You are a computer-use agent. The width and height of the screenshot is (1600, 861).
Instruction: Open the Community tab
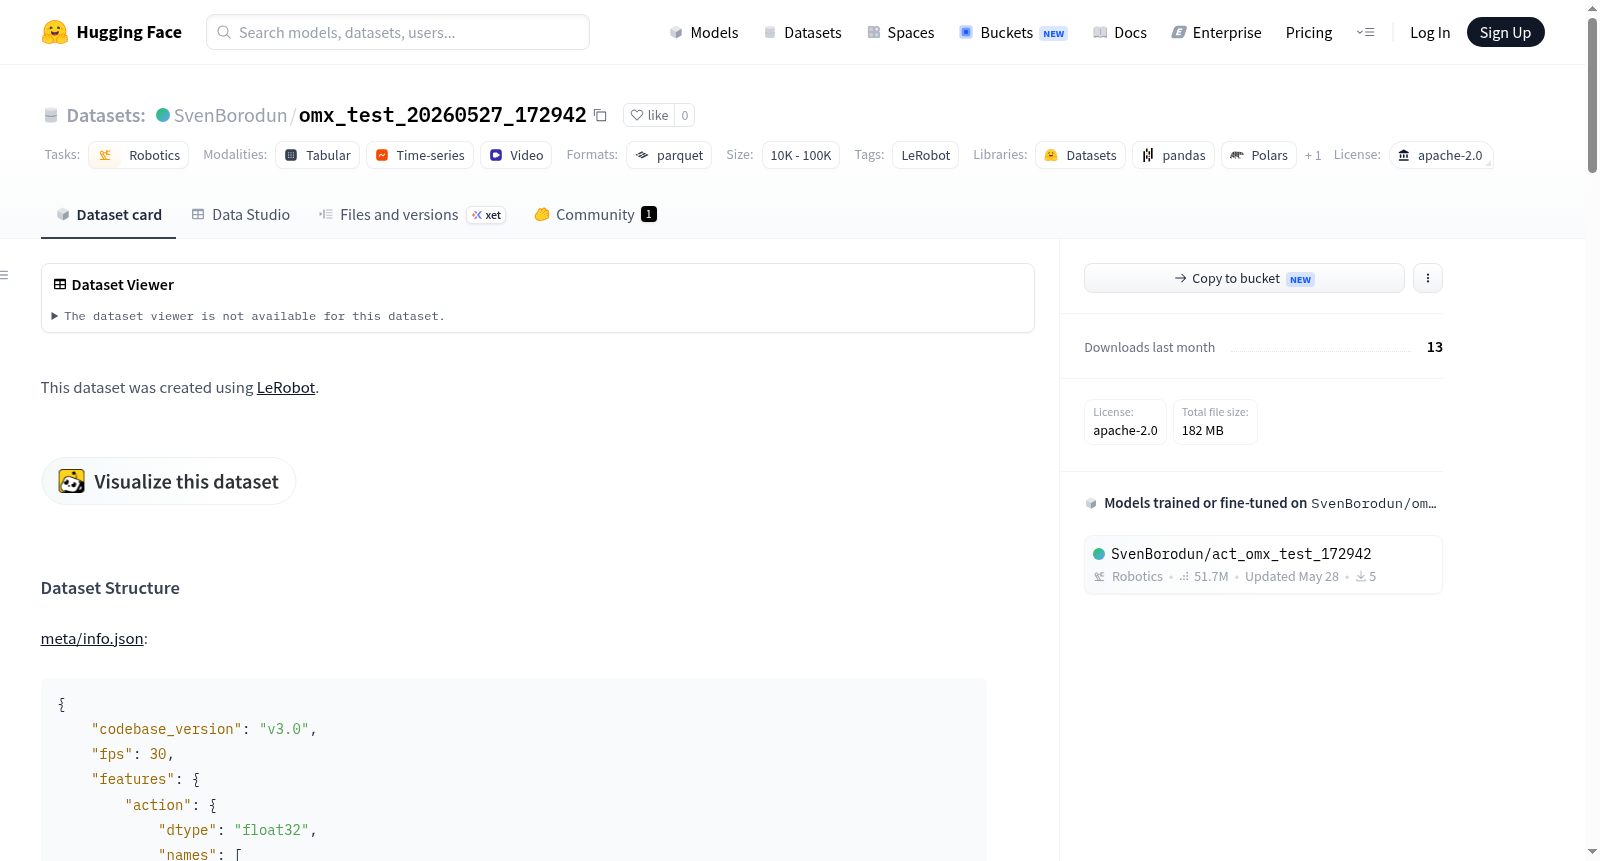595,215
